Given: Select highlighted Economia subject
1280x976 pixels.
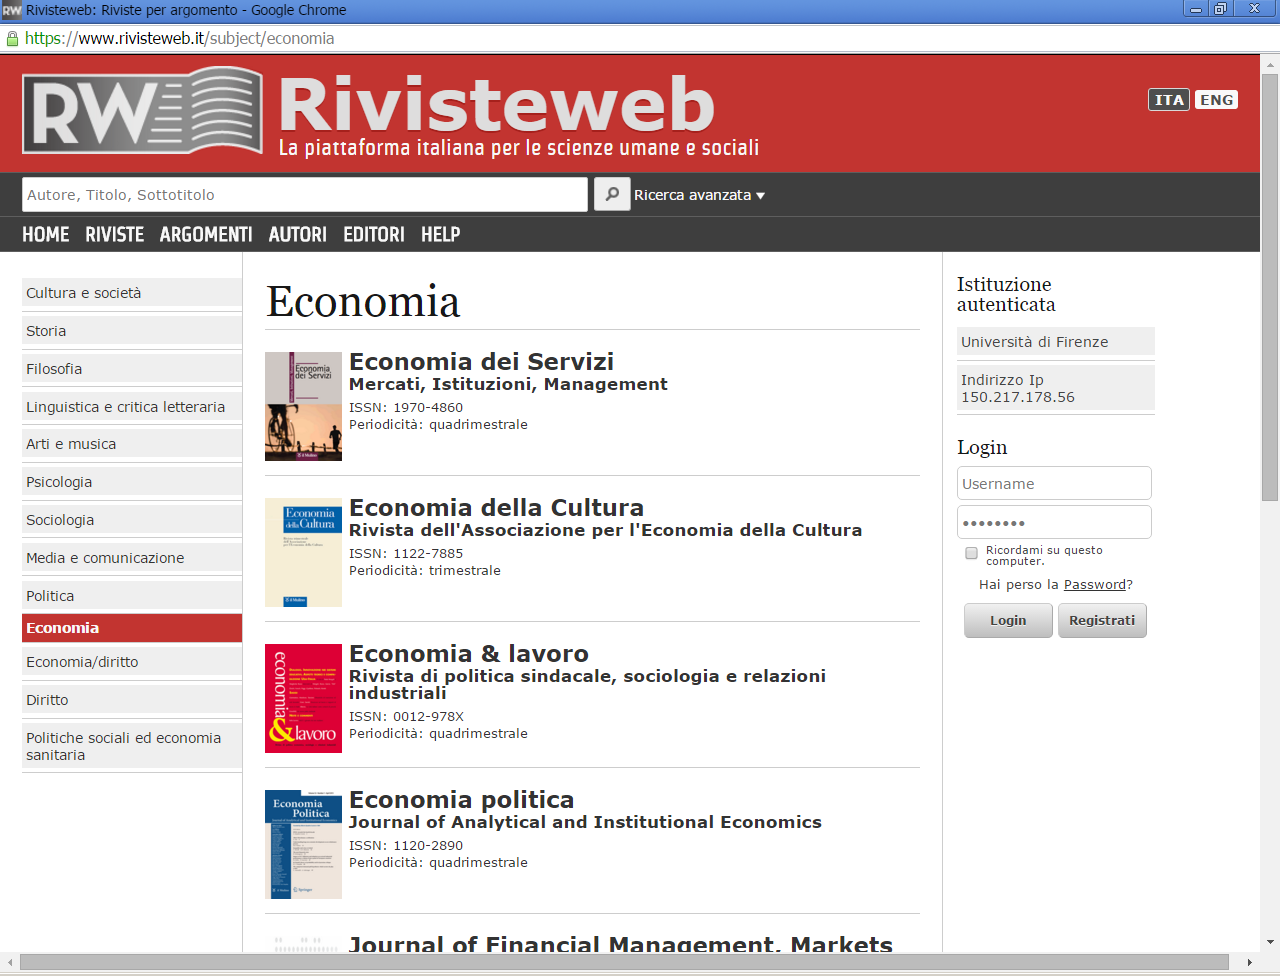Looking at the screenshot, I should click(x=132, y=628).
